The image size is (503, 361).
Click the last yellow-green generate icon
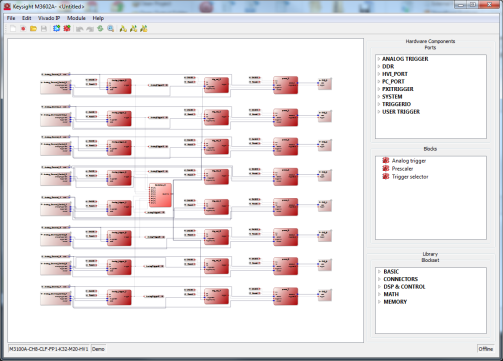144,29
